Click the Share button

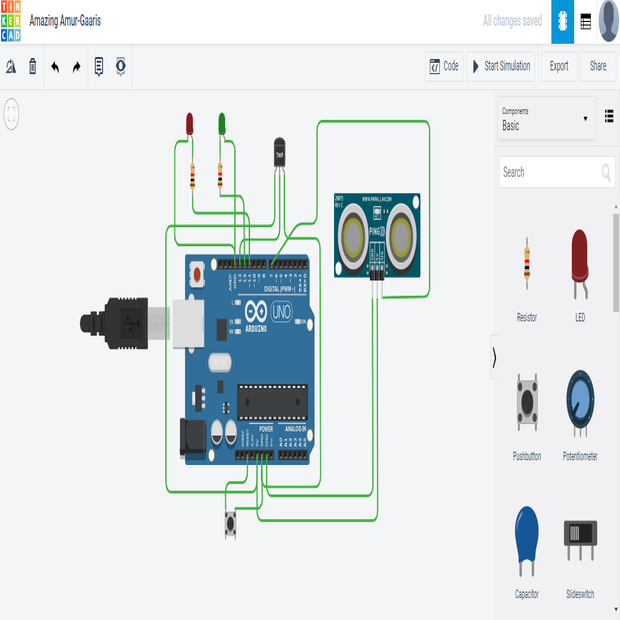coord(598,66)
